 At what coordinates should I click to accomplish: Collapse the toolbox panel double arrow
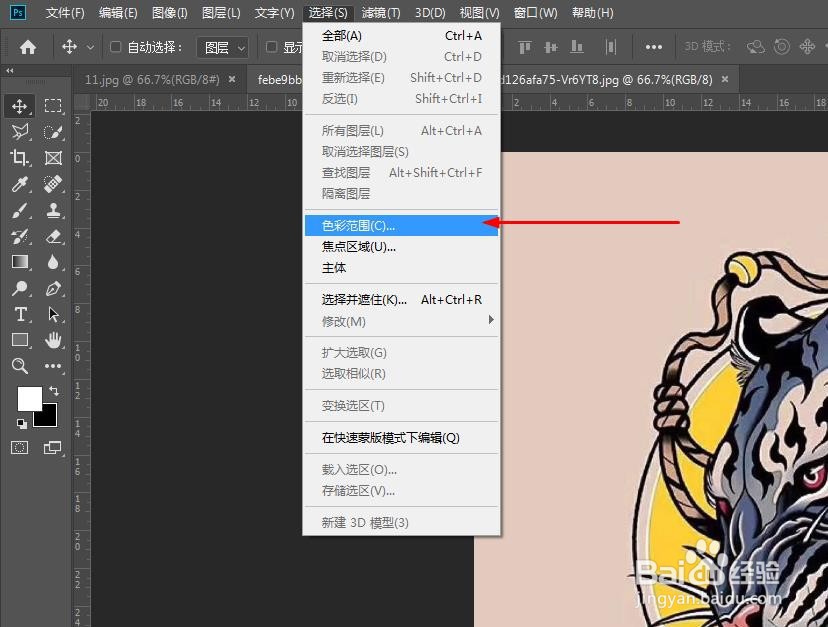10,70
